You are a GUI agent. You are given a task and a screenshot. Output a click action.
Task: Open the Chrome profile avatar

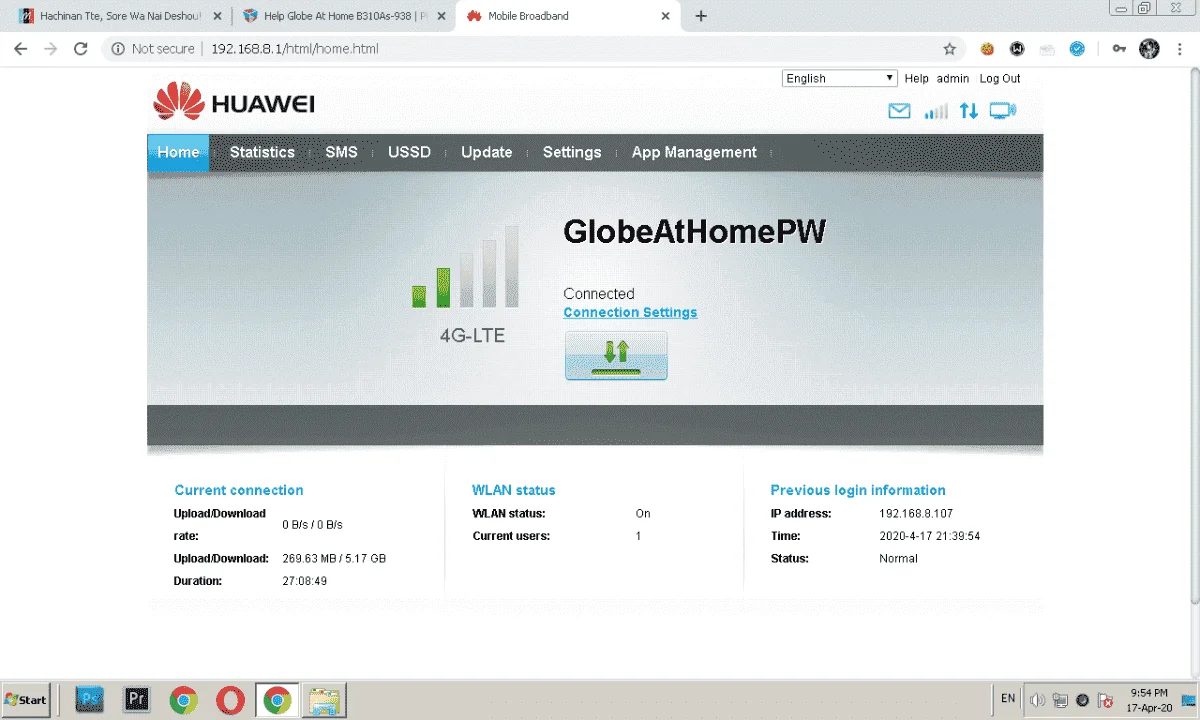tap(1149, 48)
